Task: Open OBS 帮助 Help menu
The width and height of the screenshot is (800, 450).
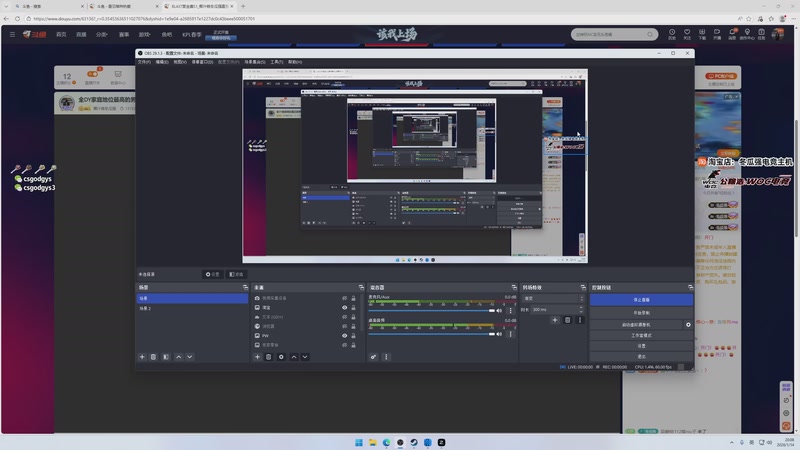Action: pos(295,62)
